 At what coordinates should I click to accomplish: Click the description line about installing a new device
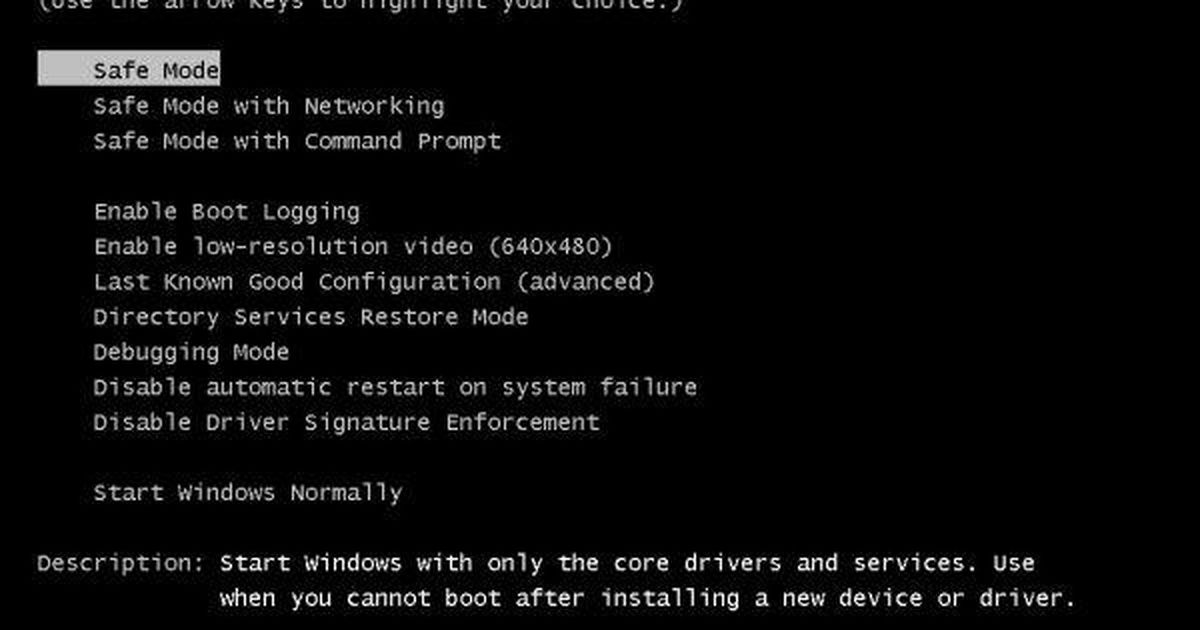click(648, 599)
